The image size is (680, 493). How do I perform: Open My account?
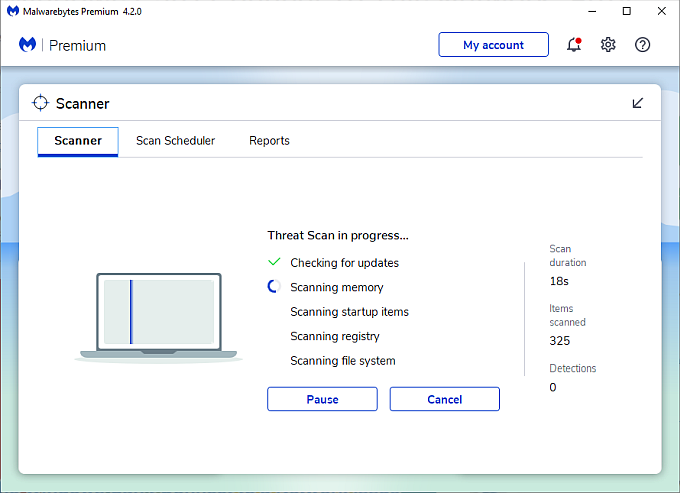[x=494, y=45]
